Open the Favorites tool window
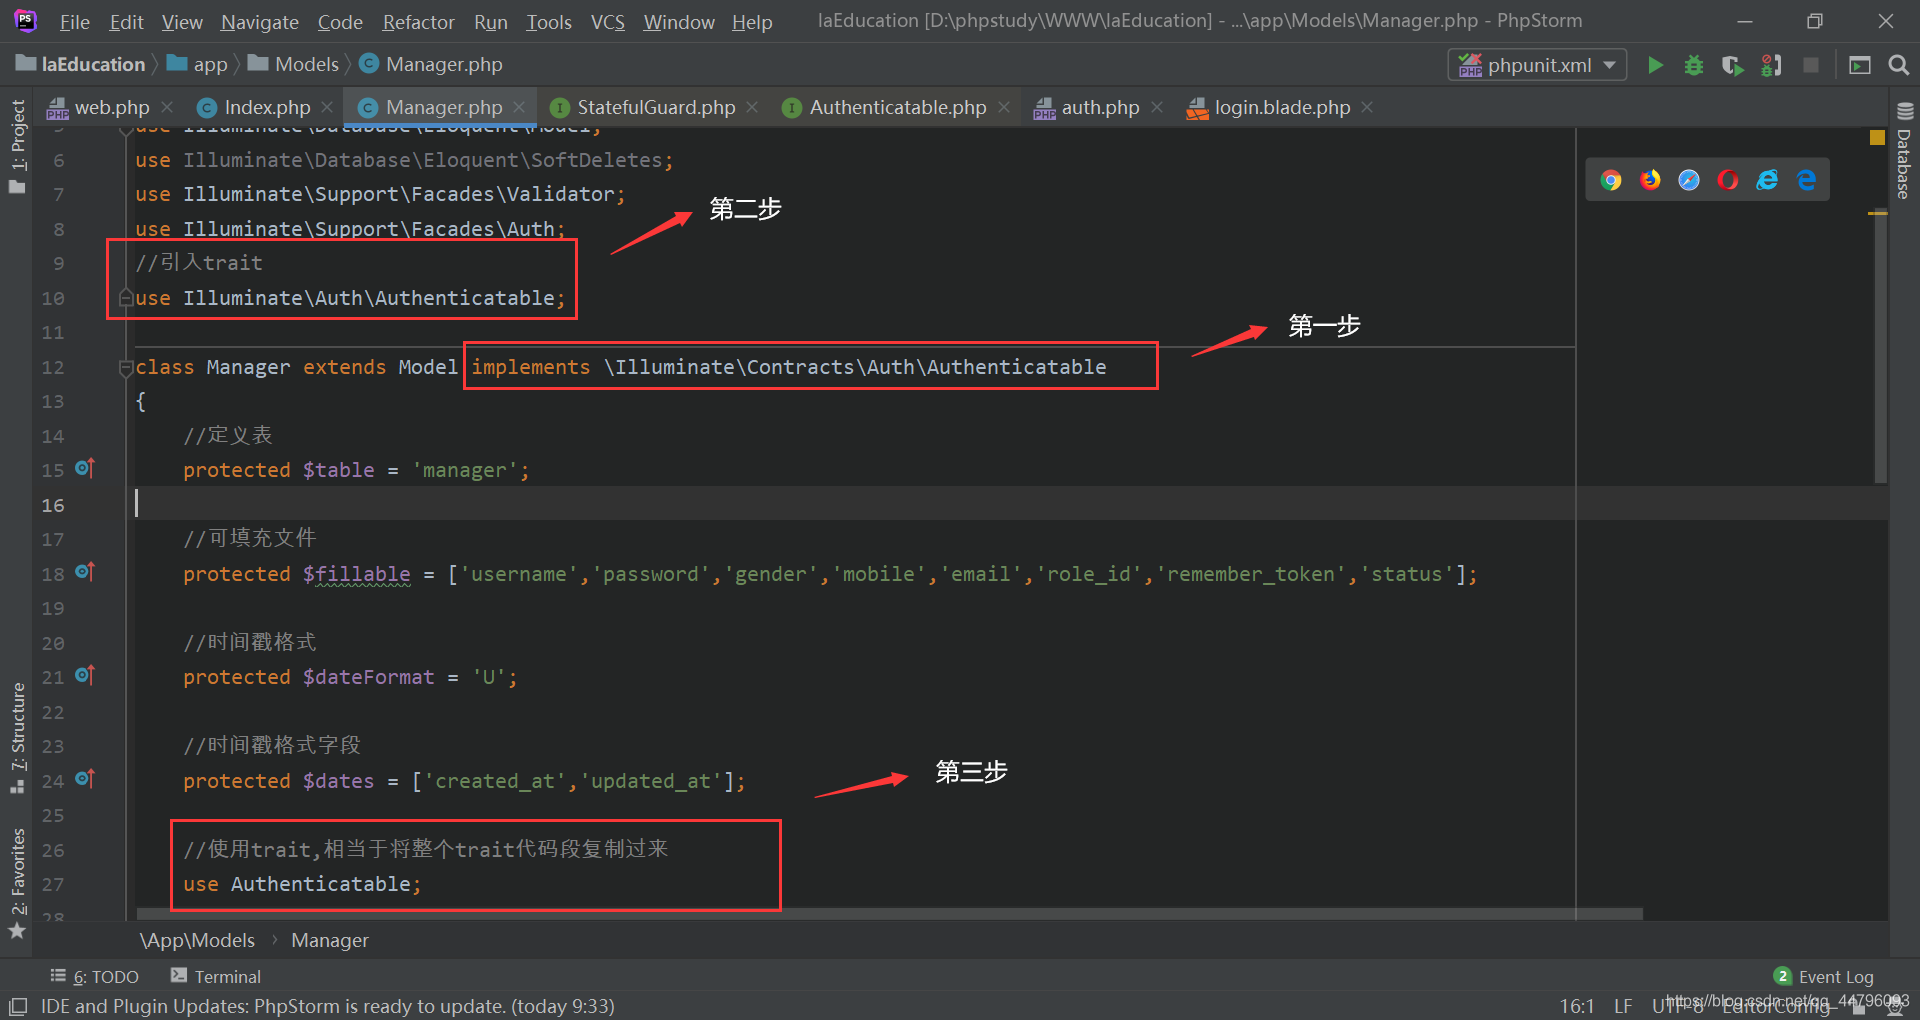Image resolution: width=1920 pixels, height=1020 pixels. [x=17, y=884]
